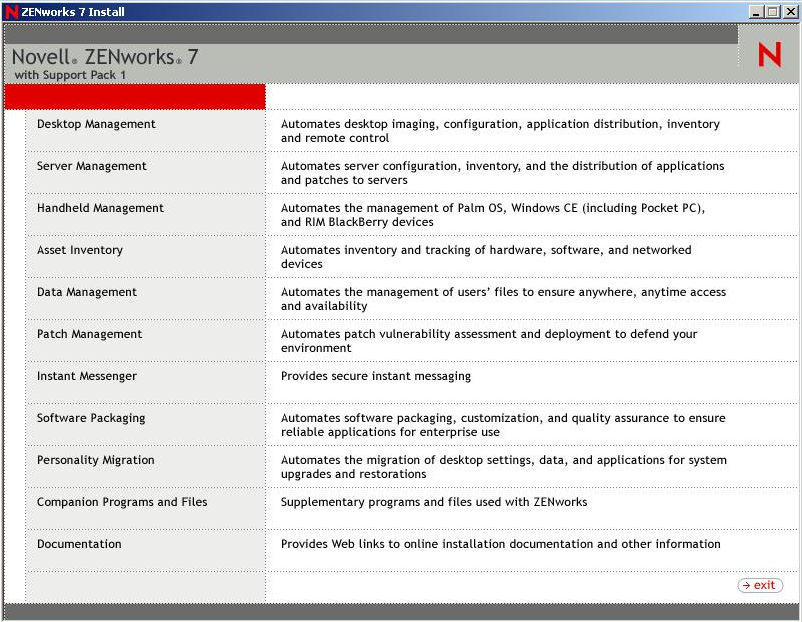Select Personality Migration entry
The image size is (802, 622).
tap(96, 460)
